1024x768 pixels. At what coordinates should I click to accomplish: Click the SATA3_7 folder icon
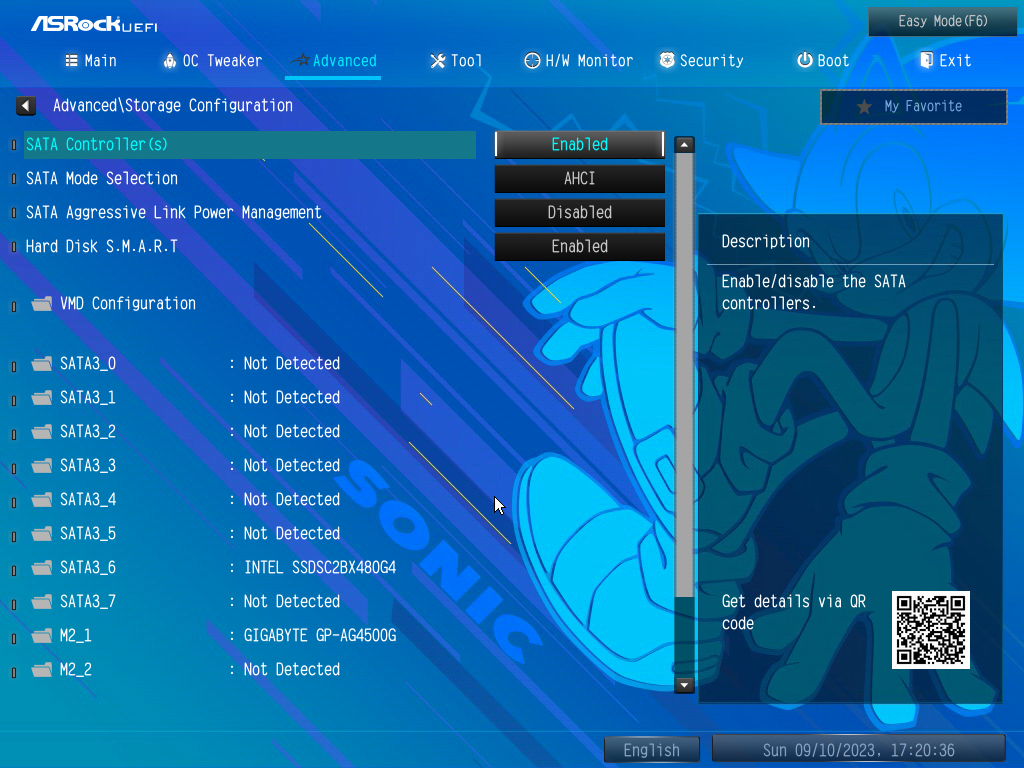point(42,601)
